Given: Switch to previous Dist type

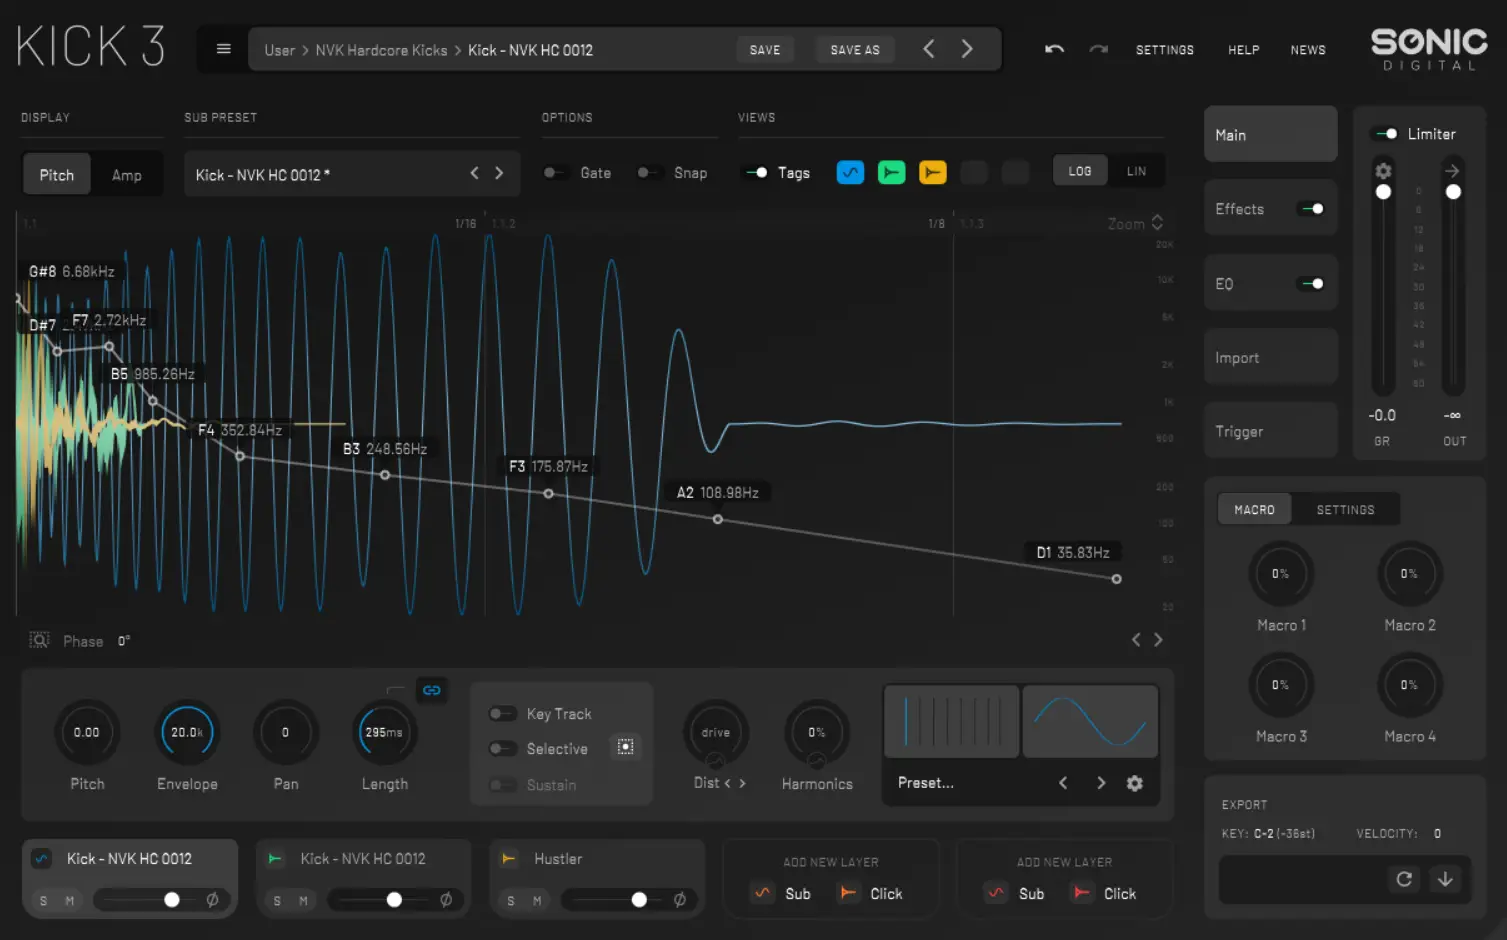Looking at the screenshot, I should pyautogui.click(x=727, y=783).
